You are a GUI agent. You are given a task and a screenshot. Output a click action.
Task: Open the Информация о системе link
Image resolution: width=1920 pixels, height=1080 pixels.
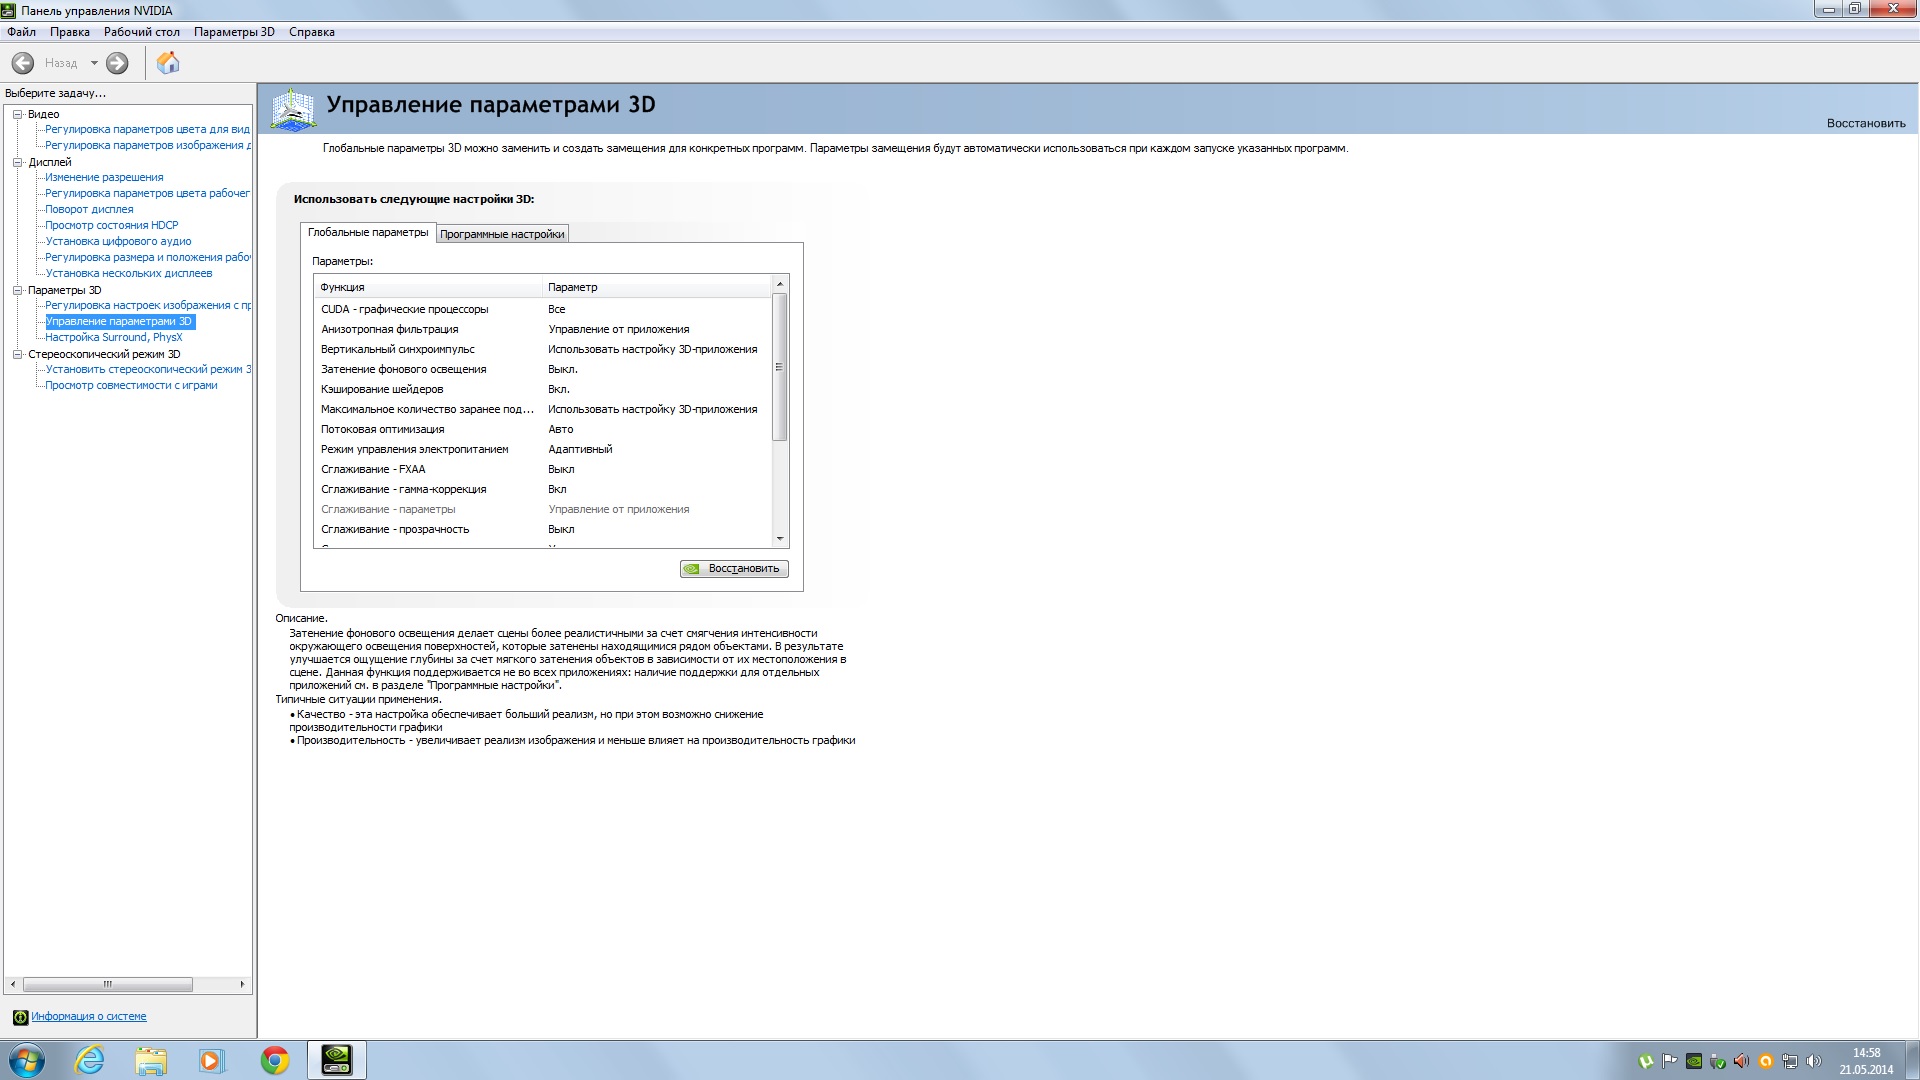point(88,1016)
